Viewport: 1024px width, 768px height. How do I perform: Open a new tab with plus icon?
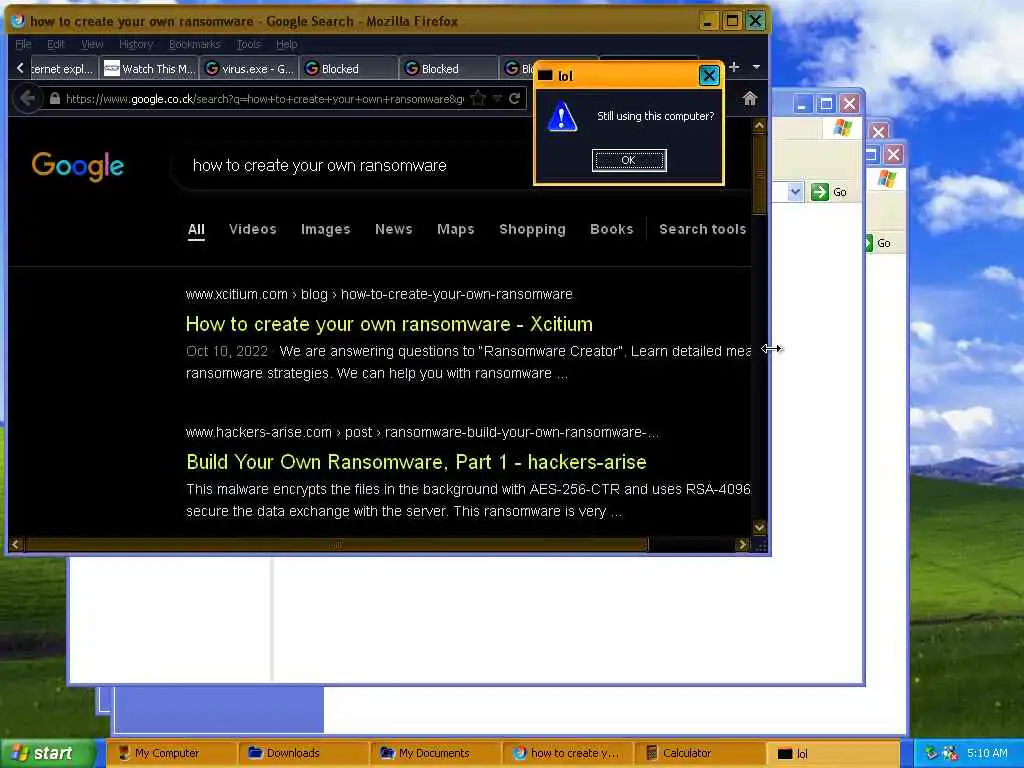click(x=734, y=67)
